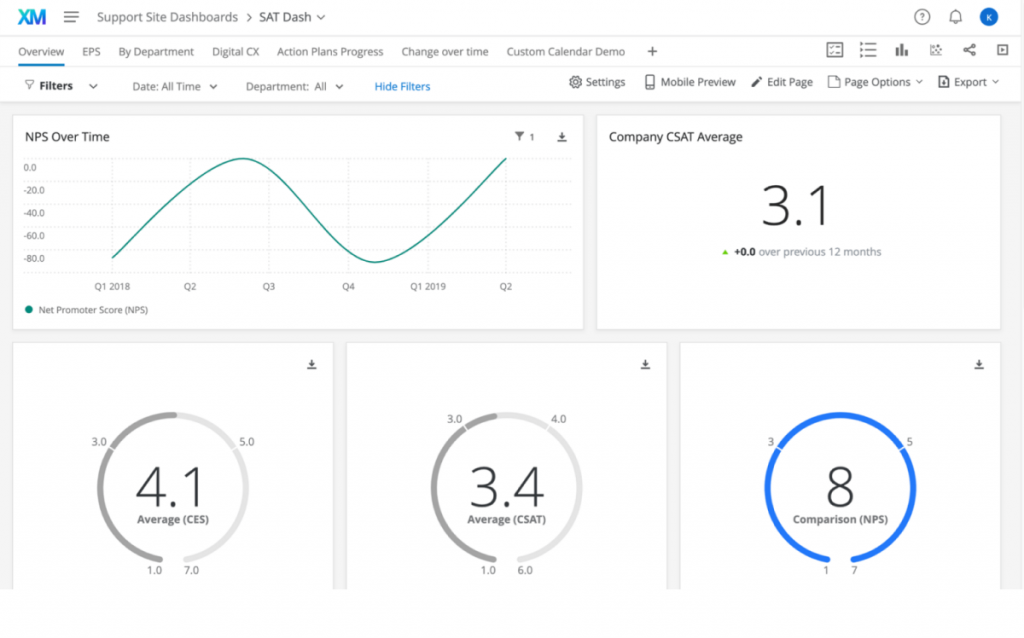1024x638 pixels.
Task: Download the Average (CSAT) gauge widget
Action: point(645,364)
